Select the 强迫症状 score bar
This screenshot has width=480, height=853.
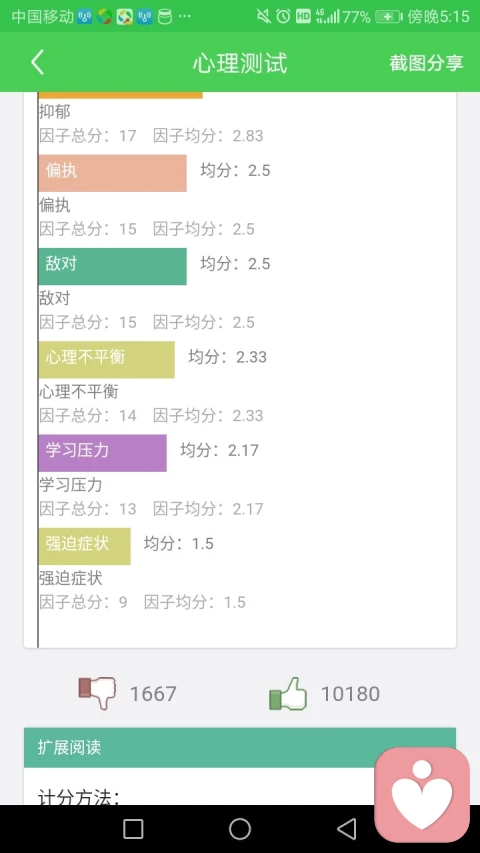pos(85,546)
